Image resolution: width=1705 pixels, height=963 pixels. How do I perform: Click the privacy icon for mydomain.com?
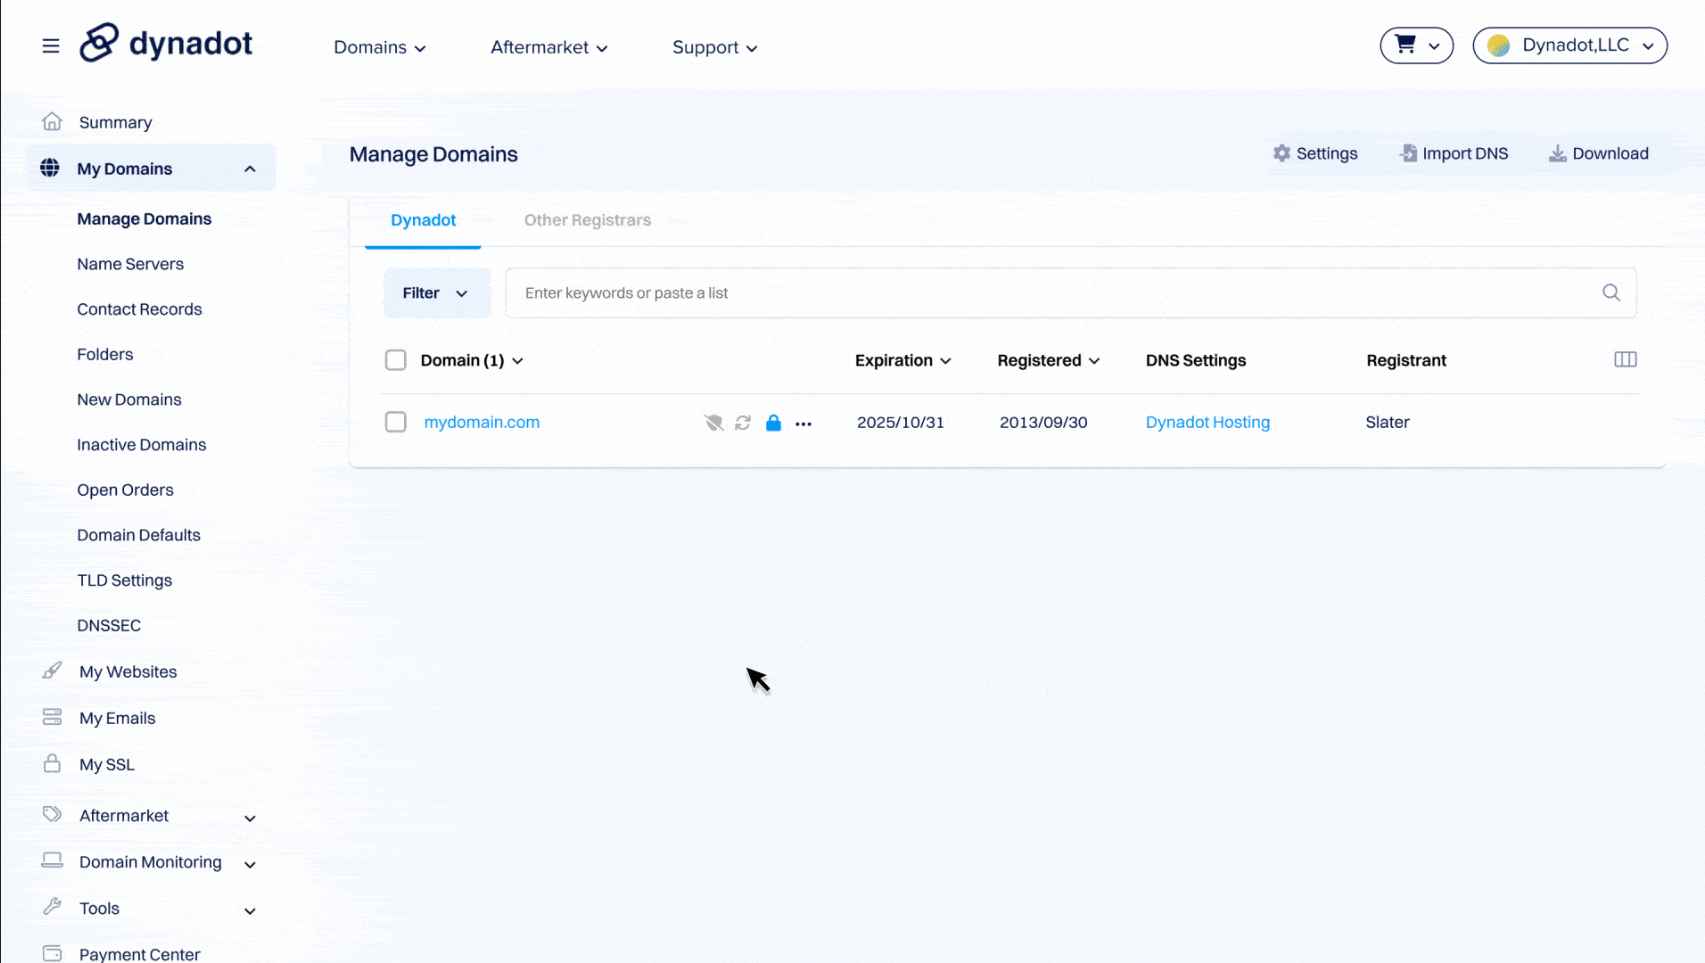713,423
